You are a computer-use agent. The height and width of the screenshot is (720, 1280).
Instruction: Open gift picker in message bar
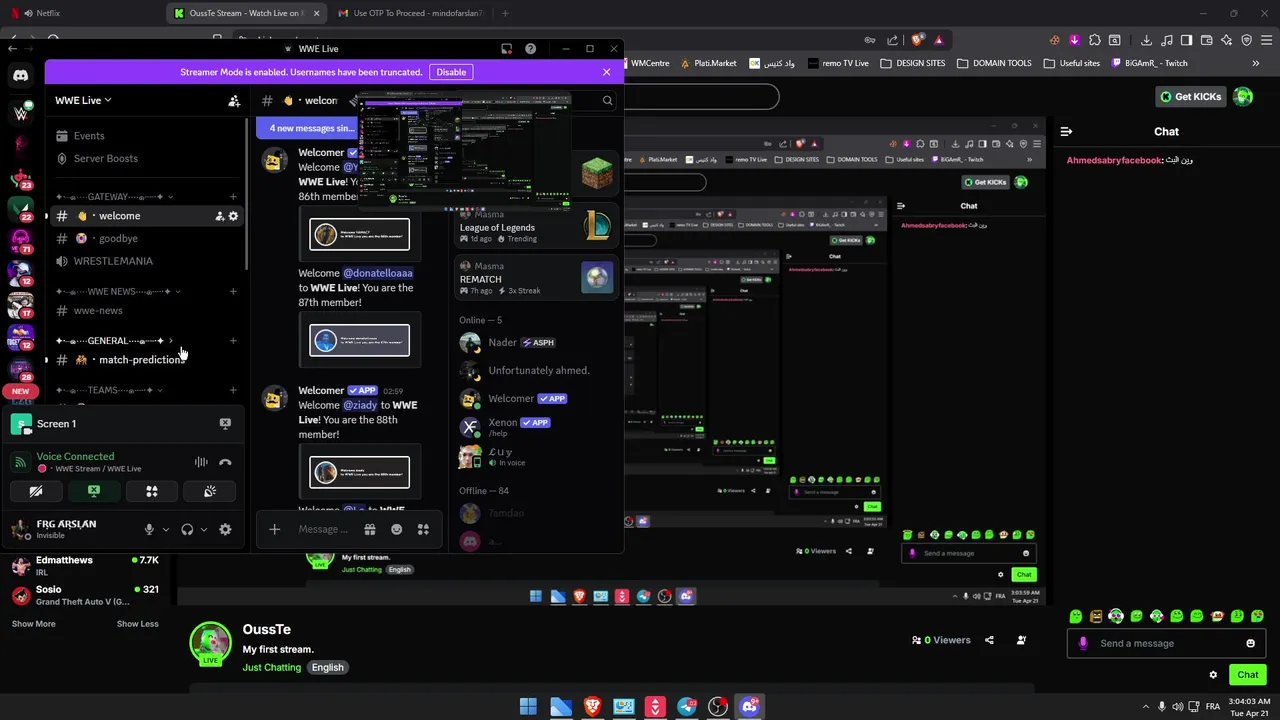(x=370, y=529)
